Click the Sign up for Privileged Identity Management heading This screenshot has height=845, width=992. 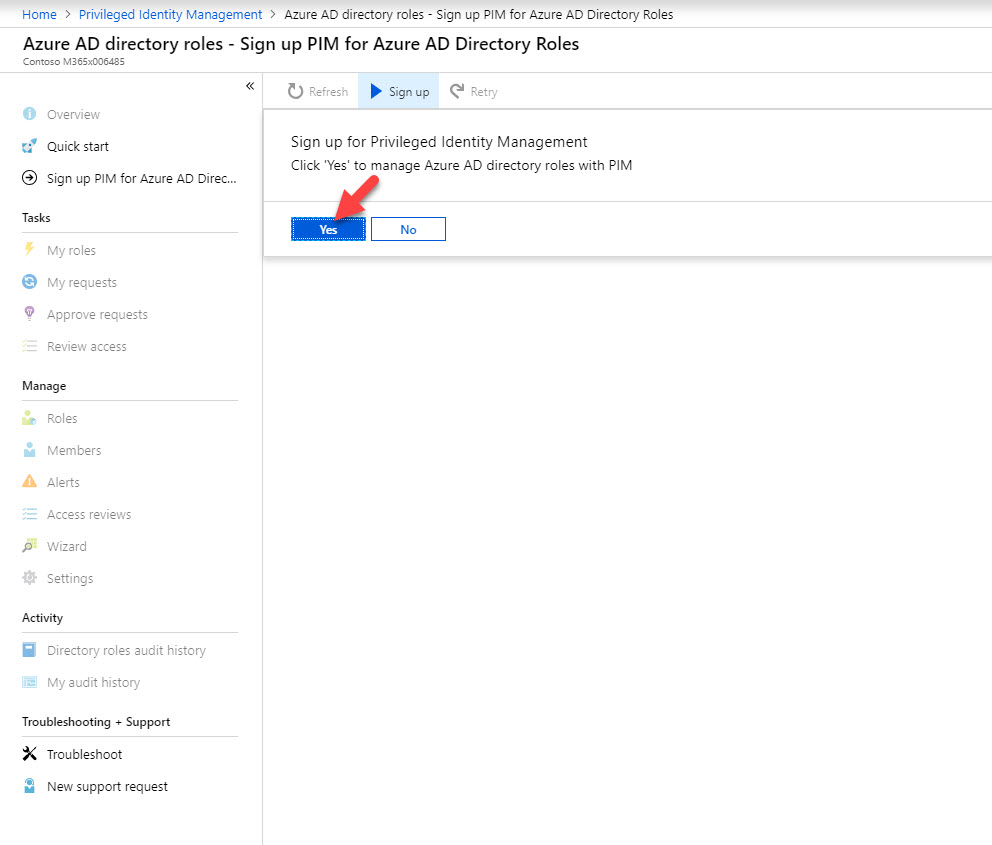coord(439,142)
